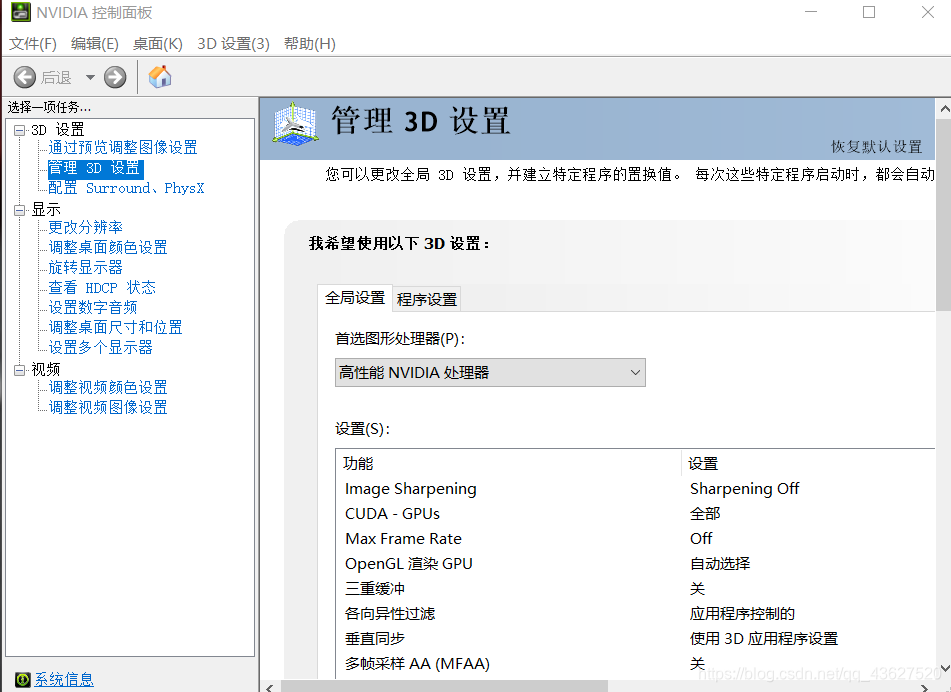This screenshot has height=692, width=951.
Task: Open 查看 HDCP 状态
Action: (x=102, y=287)
